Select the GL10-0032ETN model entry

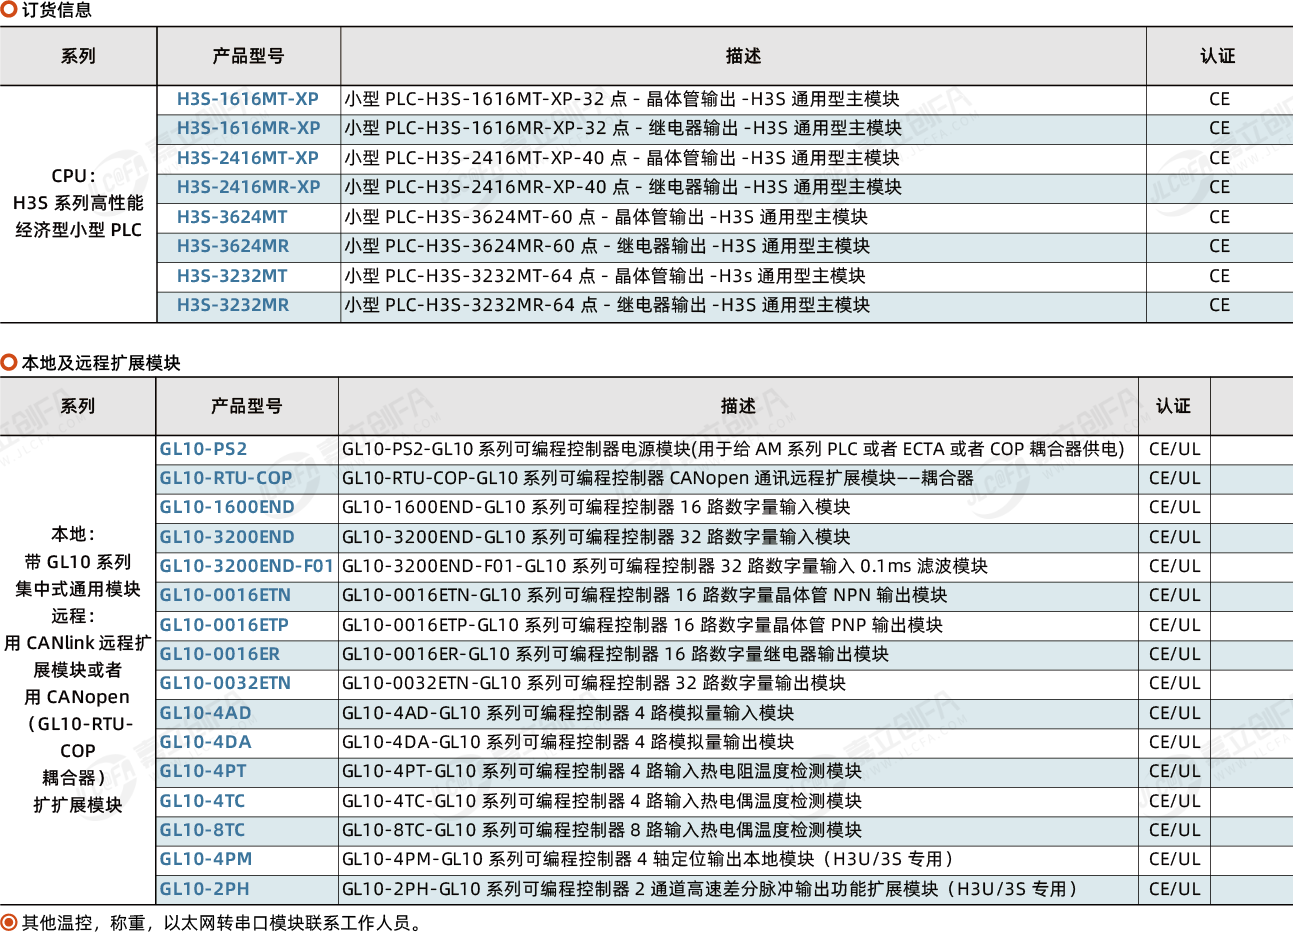click(x=225, y=683)
